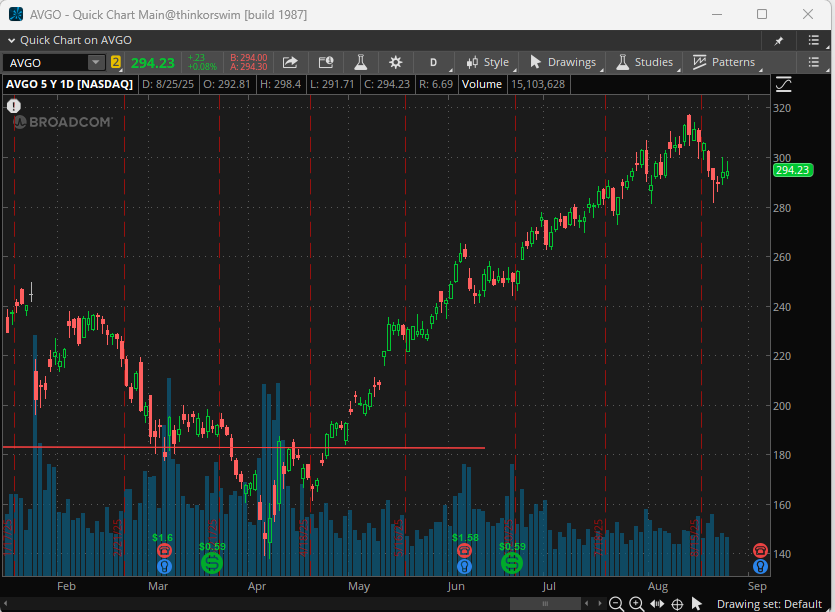This screenshot has width=835, height=612.
Task: Open the toolbar list menu beside Patterns
Action: tap(813, 62)
